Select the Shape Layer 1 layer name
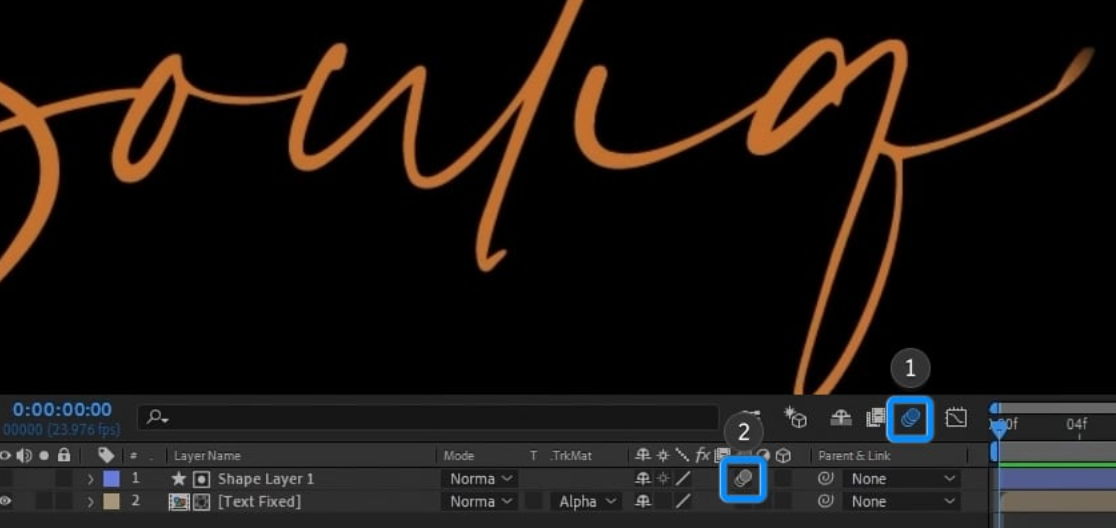The image size is (1116, 528). coord(265,479)
